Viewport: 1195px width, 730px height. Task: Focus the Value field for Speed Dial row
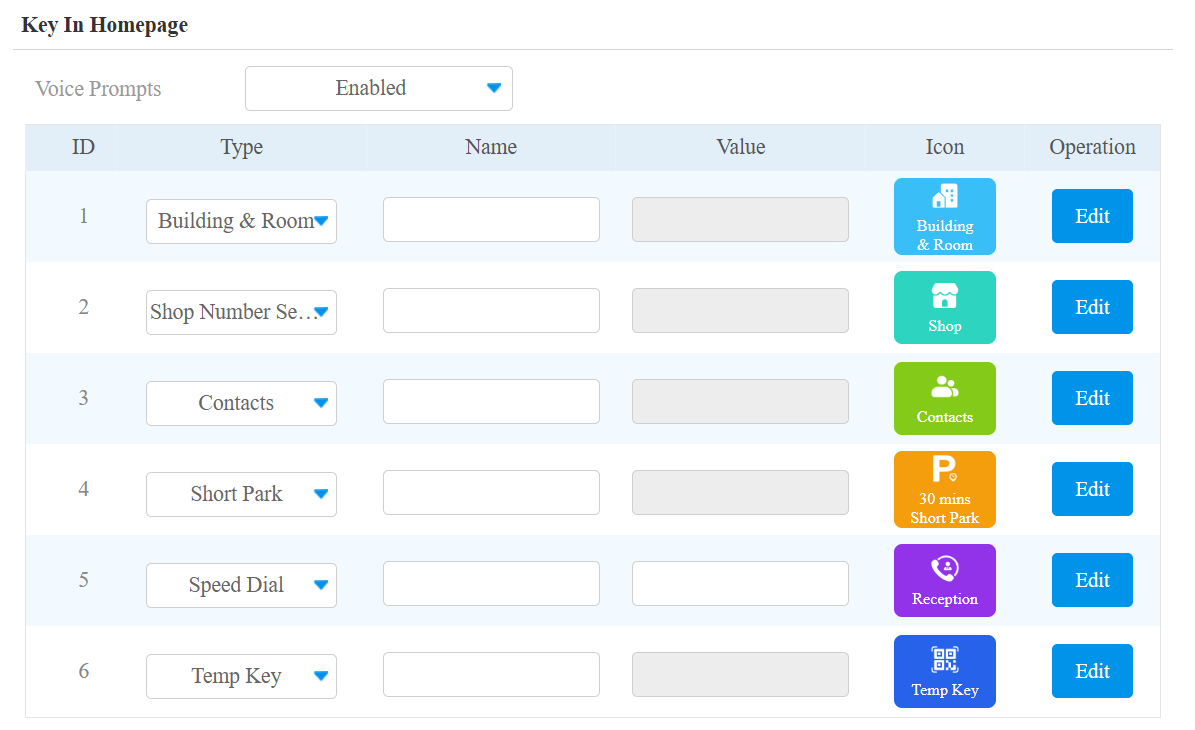(x=740, y=584)
